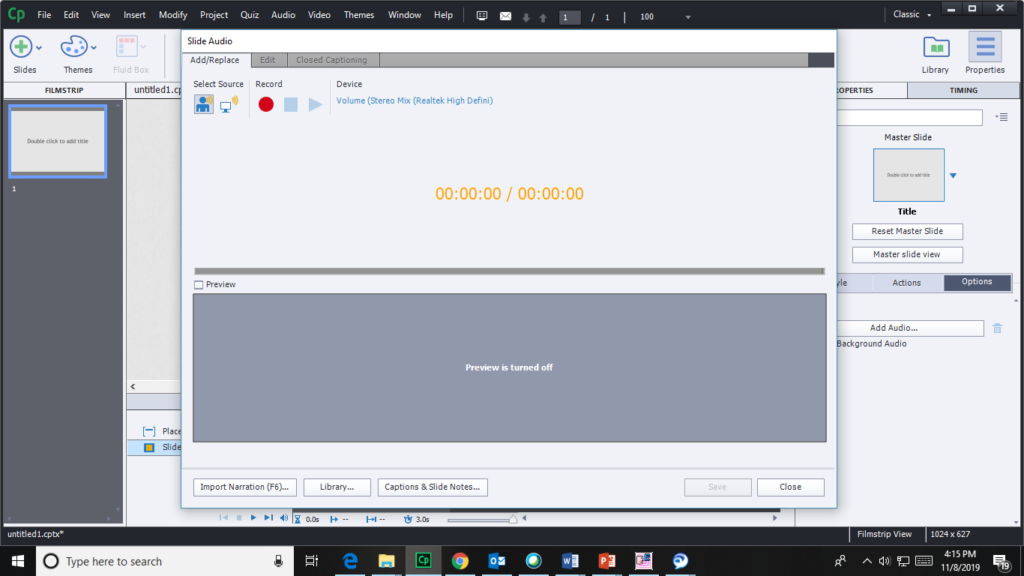
Task: Click the Windows Task View icon
Action: pos(312,560)
